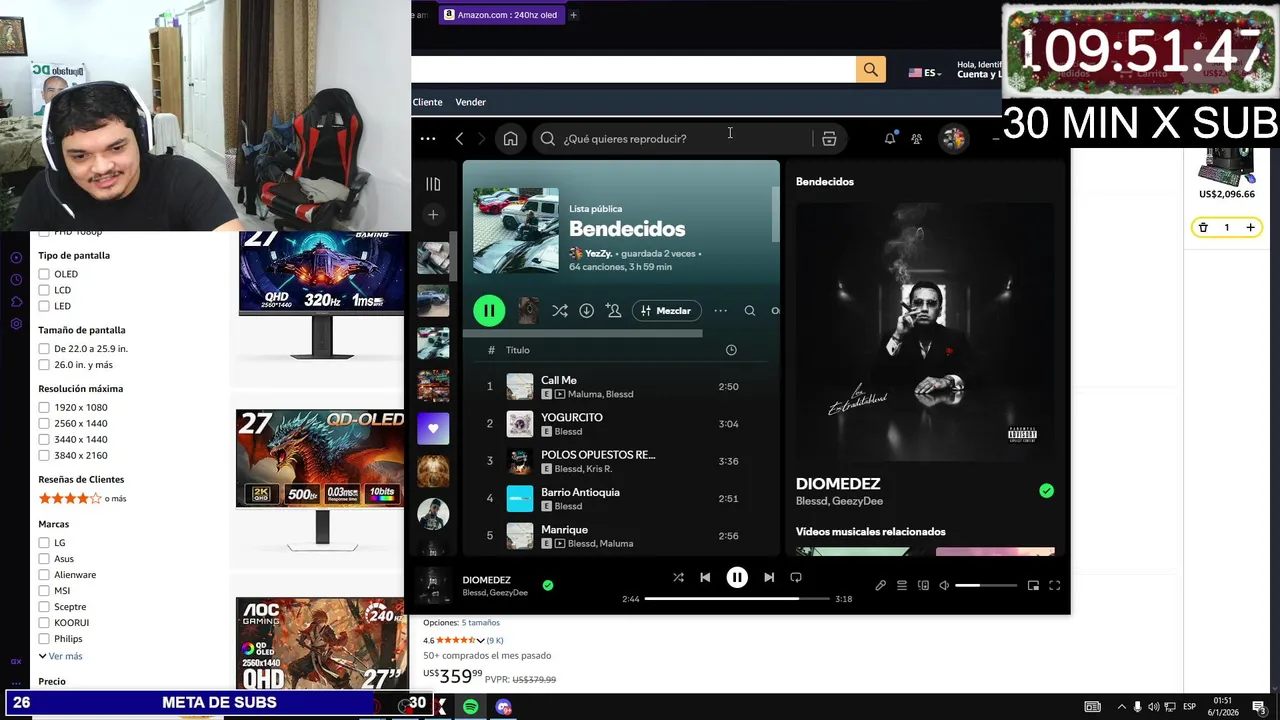1280x720 pixels.
Task: Check Alienware brand filter
Action: 44,575
